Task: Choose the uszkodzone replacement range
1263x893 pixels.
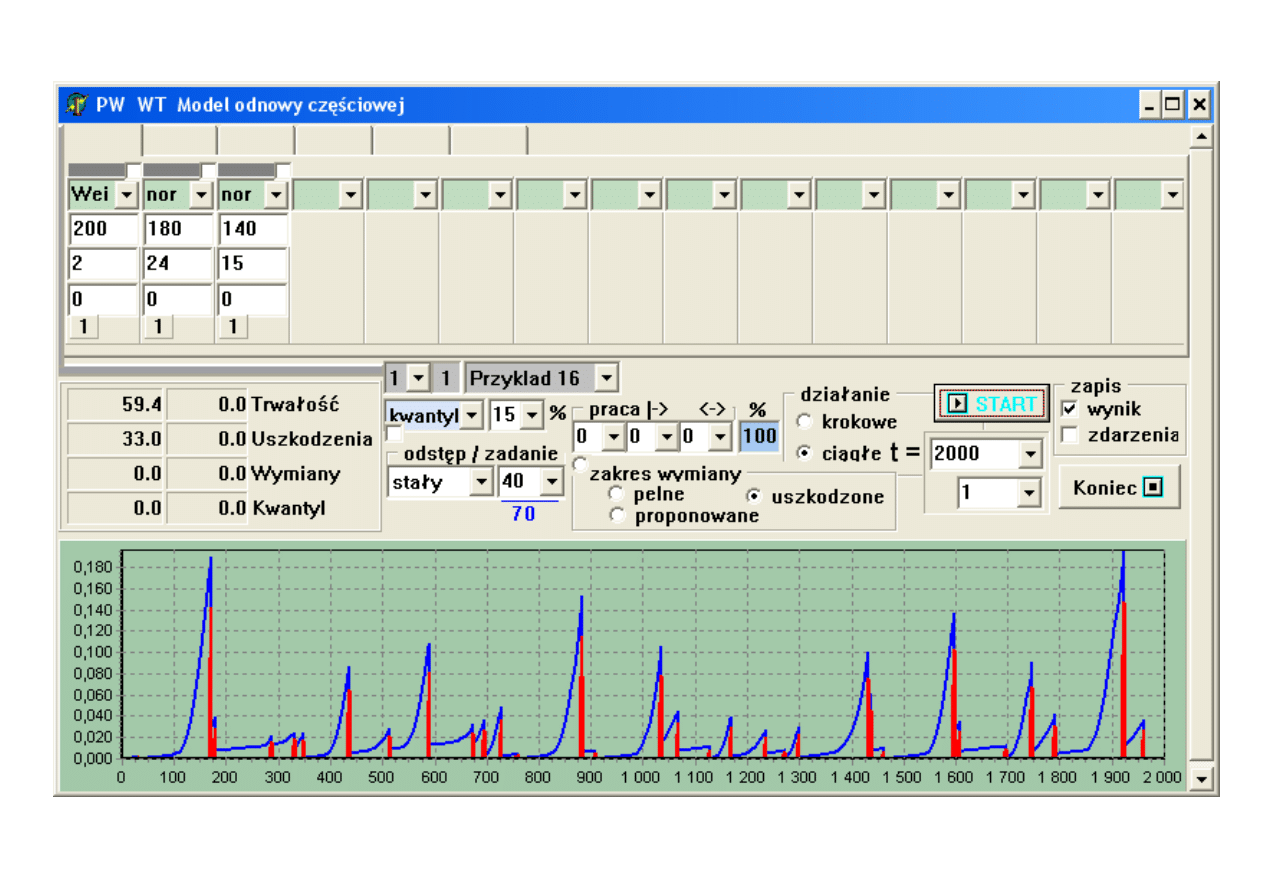Action: click(754, 496)
